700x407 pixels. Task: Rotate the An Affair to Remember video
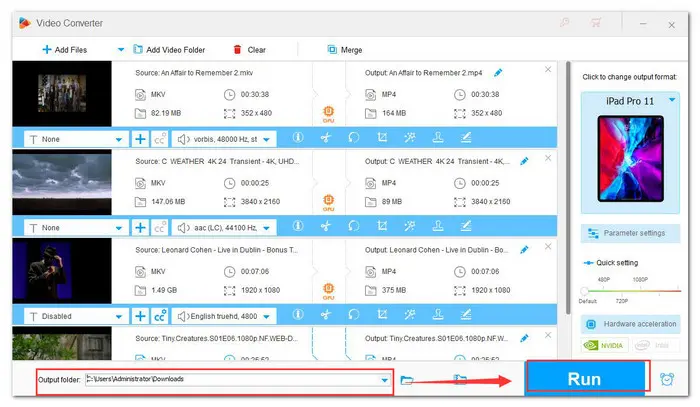pos(354,138)
